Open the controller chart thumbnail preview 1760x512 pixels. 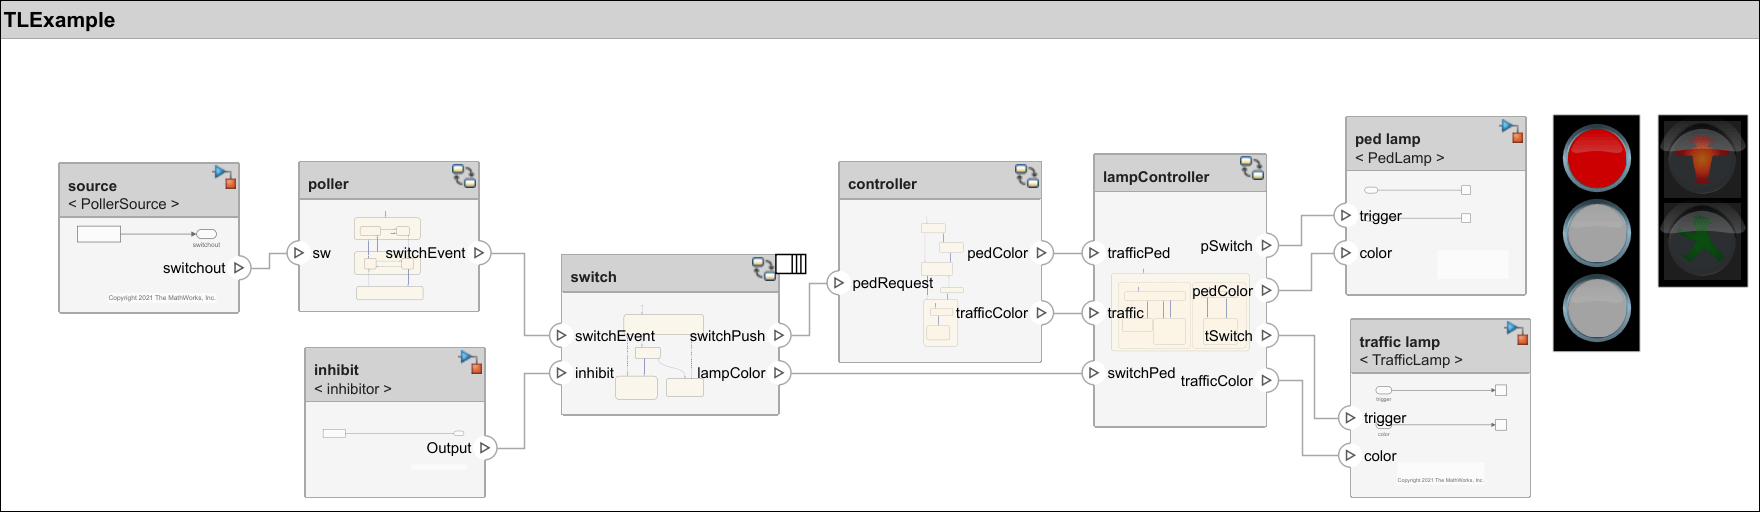[x=941, y=282]
